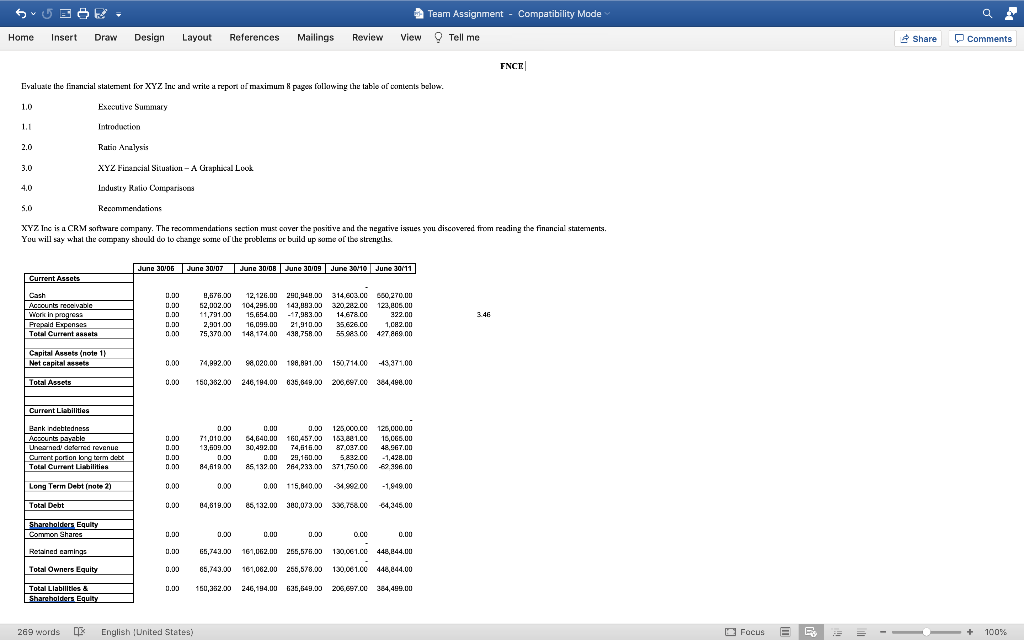This screenshot has width=1024, height=640.
Task: Open the Comments pane button
Action: 983,39
